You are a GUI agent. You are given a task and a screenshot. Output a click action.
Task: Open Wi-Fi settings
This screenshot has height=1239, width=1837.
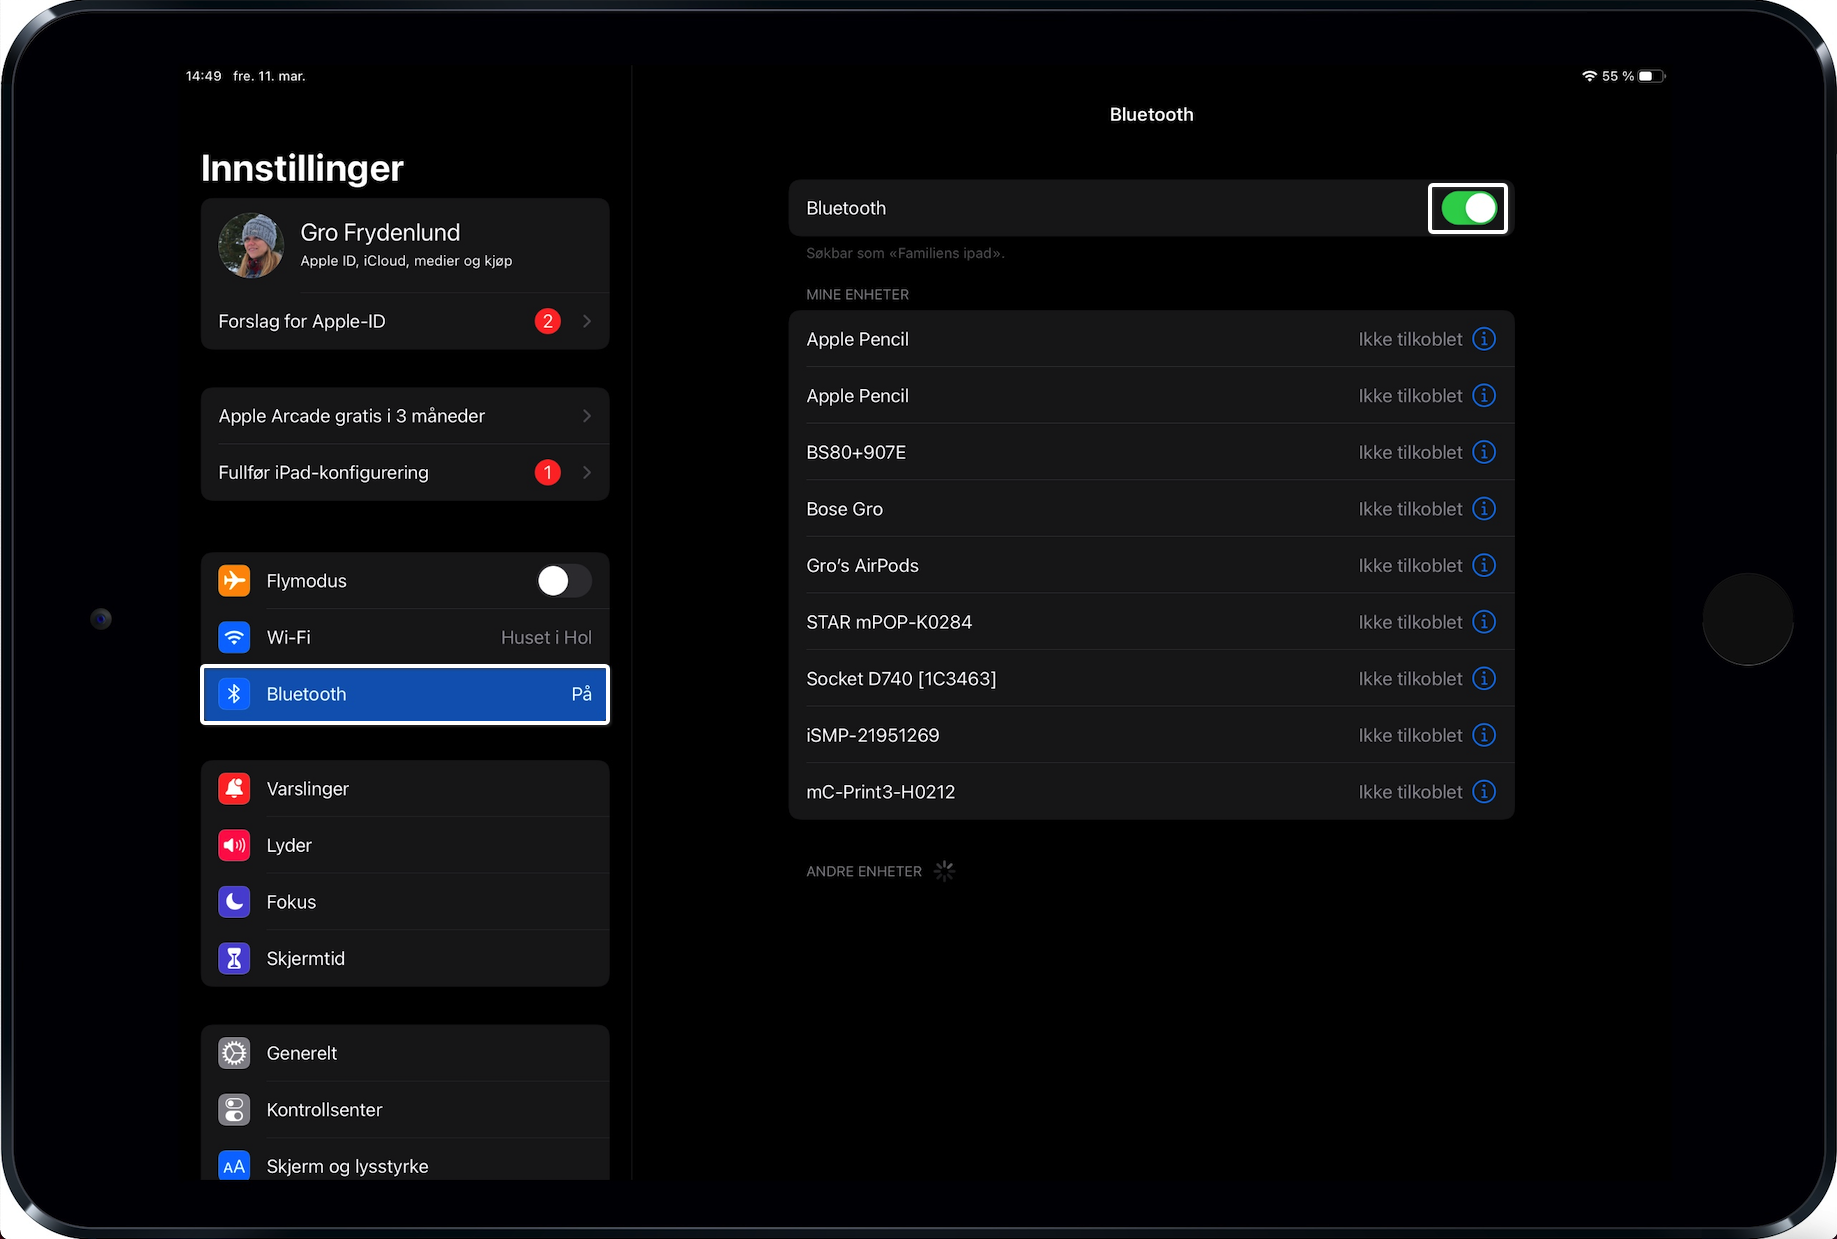click(405, 637)
